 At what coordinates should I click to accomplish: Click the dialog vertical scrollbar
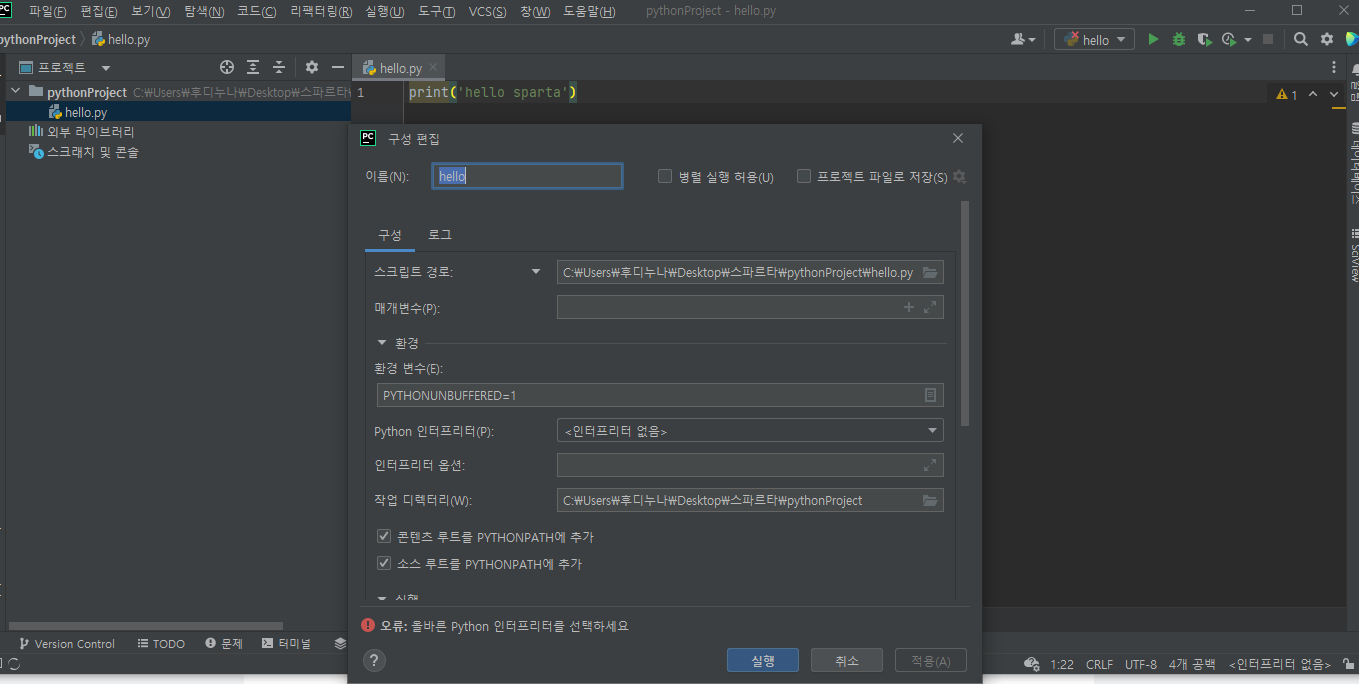(x=964, y=313)
